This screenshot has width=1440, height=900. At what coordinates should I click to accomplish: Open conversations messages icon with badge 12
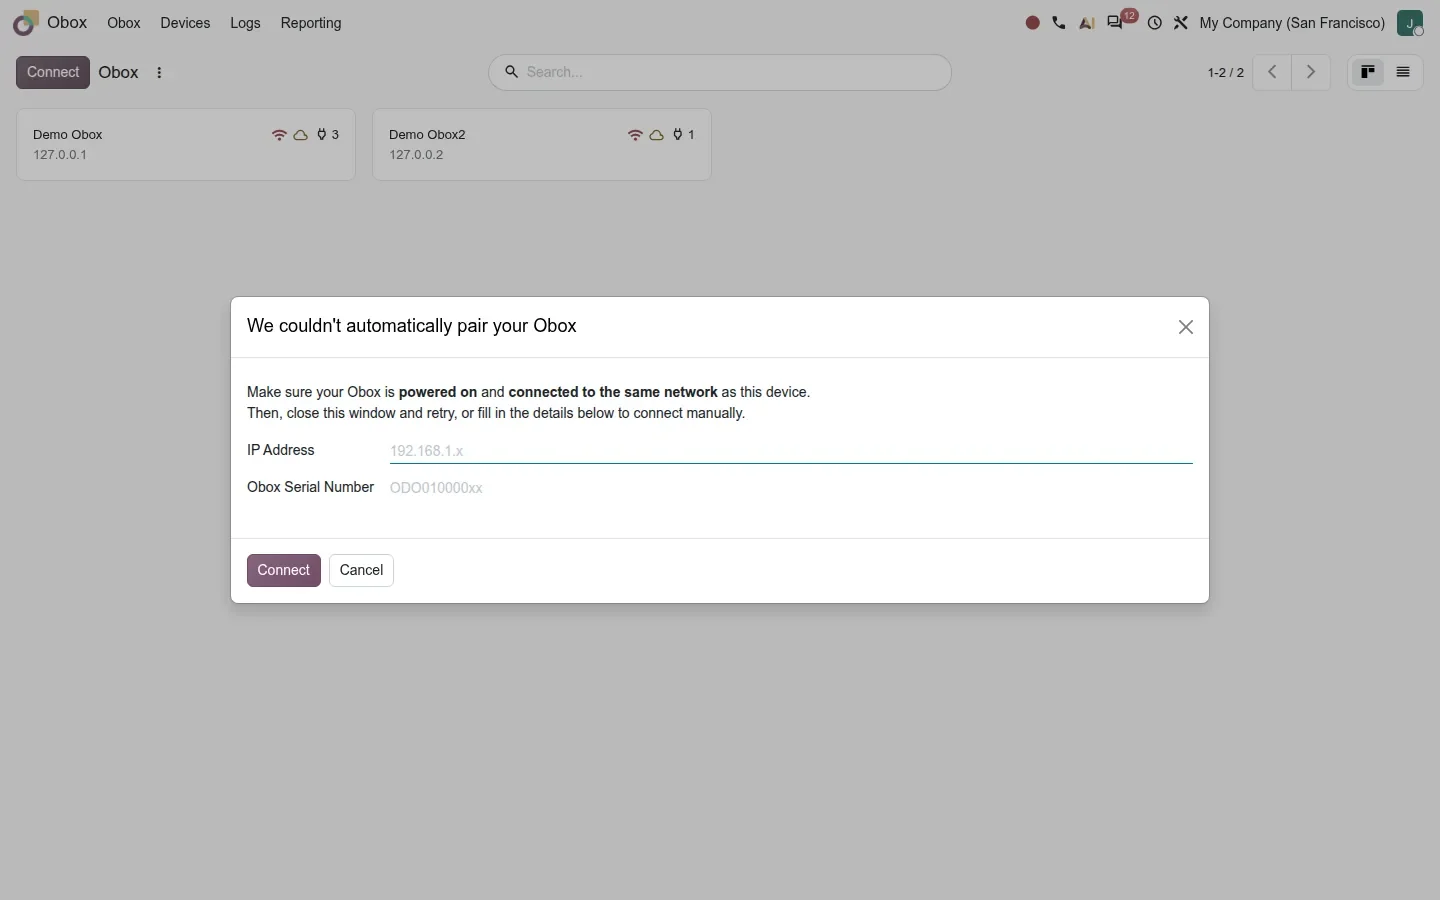click(1116, 23)
